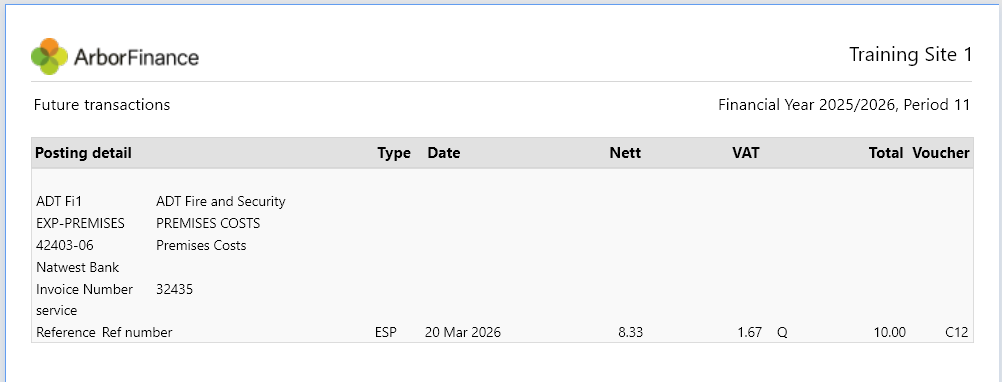Image resolution: width=1002 pixels, height=382 pixels.
Task: Select the VAT code 'Q'
Action: (x=782, y=332)
